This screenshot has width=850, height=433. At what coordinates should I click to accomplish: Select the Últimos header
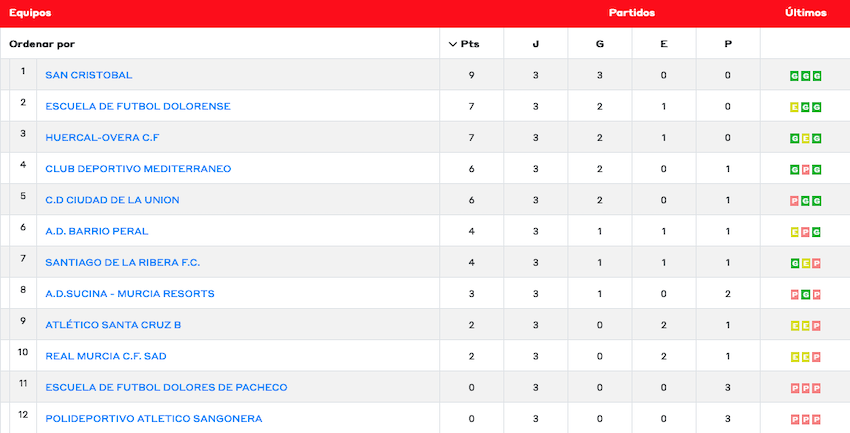click(x=805, y=13)
